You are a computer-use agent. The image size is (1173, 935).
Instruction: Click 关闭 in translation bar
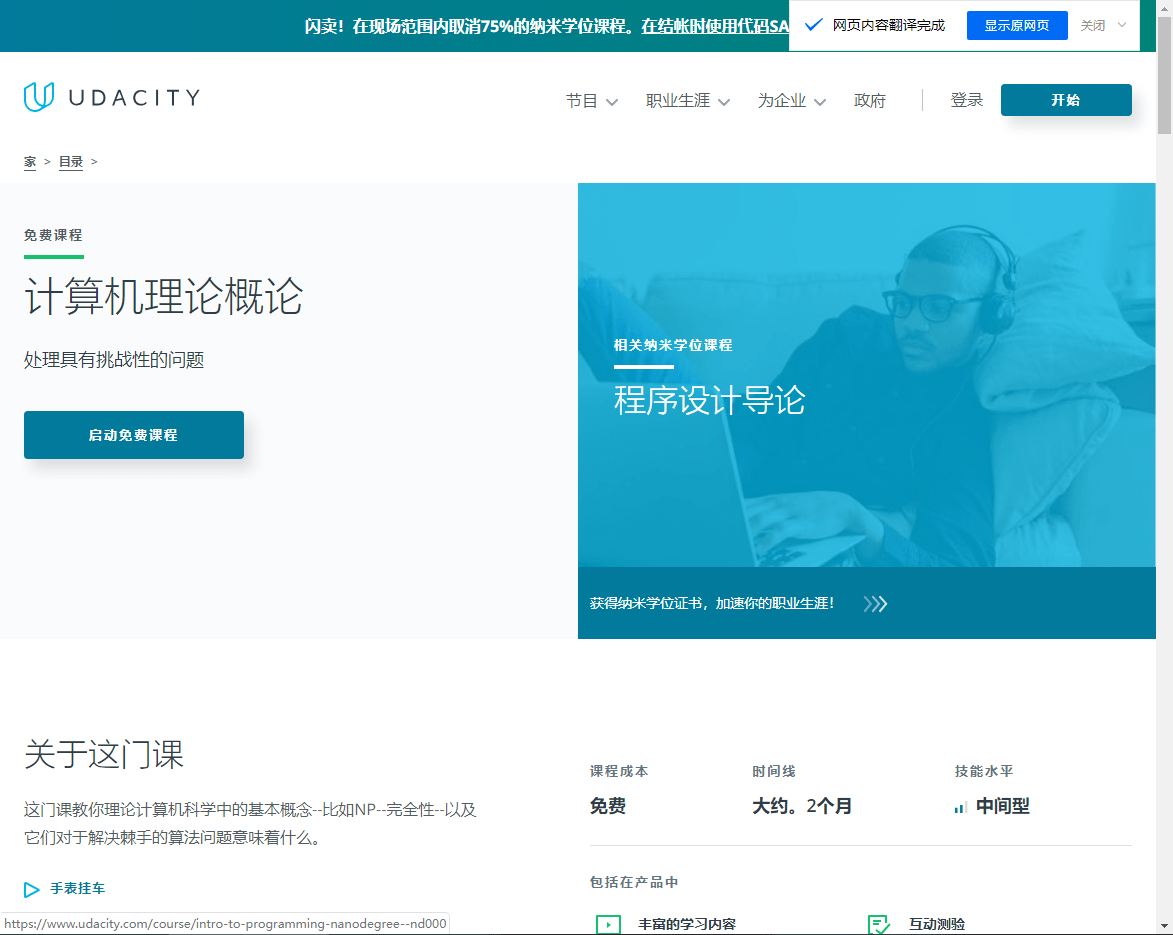(1092, 25)
